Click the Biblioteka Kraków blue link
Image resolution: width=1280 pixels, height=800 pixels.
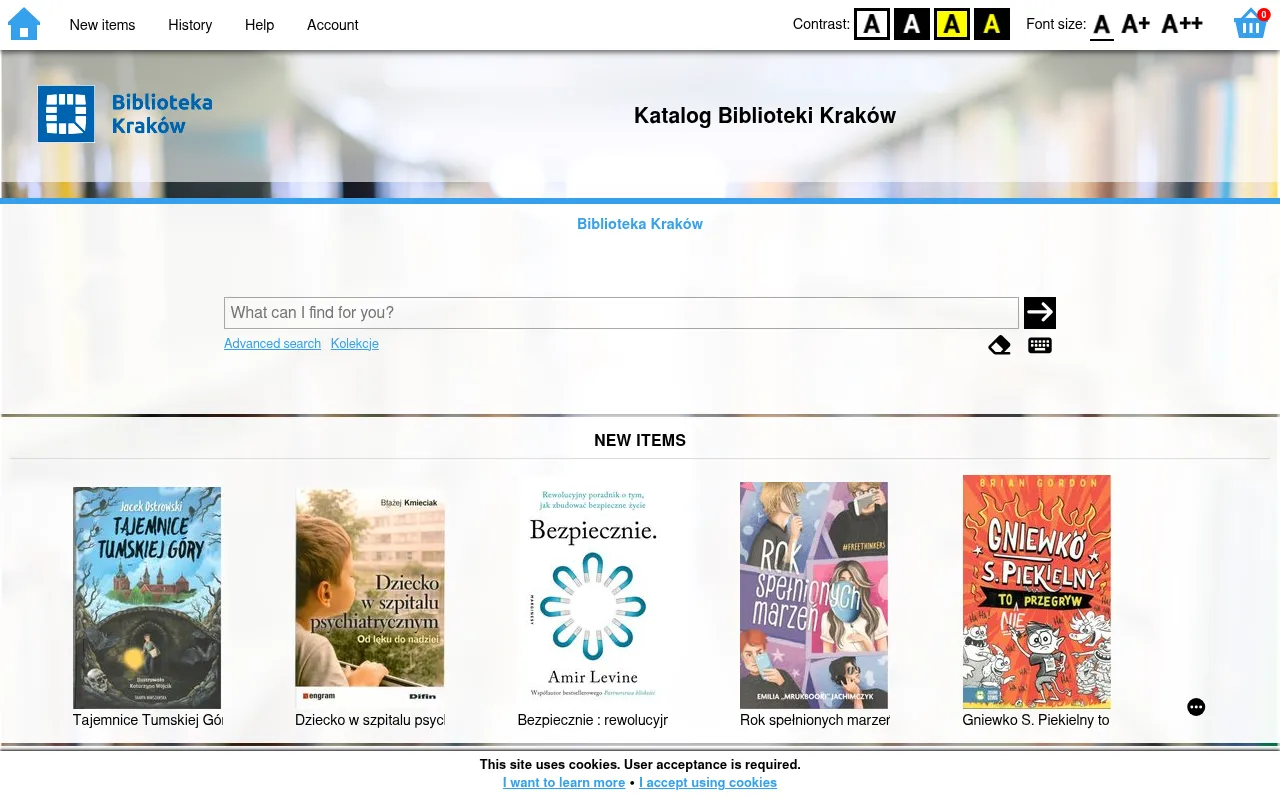click(640, 224)
